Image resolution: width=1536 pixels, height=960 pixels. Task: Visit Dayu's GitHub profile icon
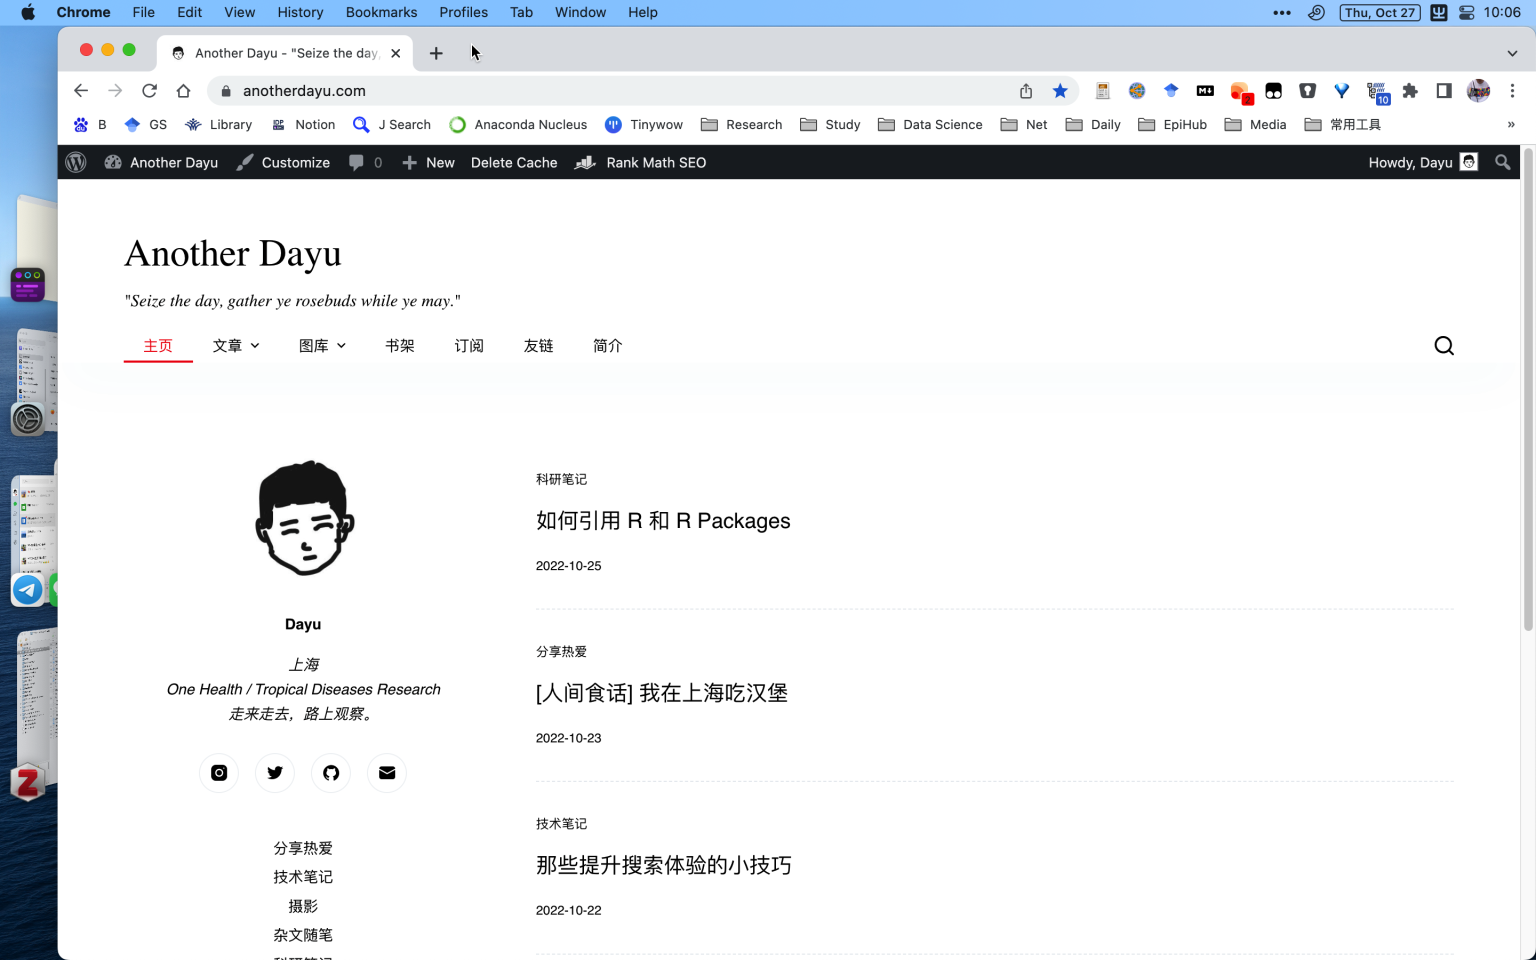tap(331, 772)
